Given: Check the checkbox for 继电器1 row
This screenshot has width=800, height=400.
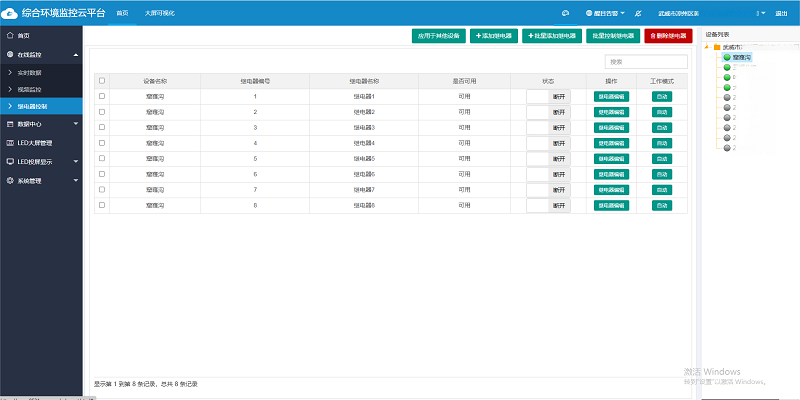Looking at the screenshot, I should [102, 96].
